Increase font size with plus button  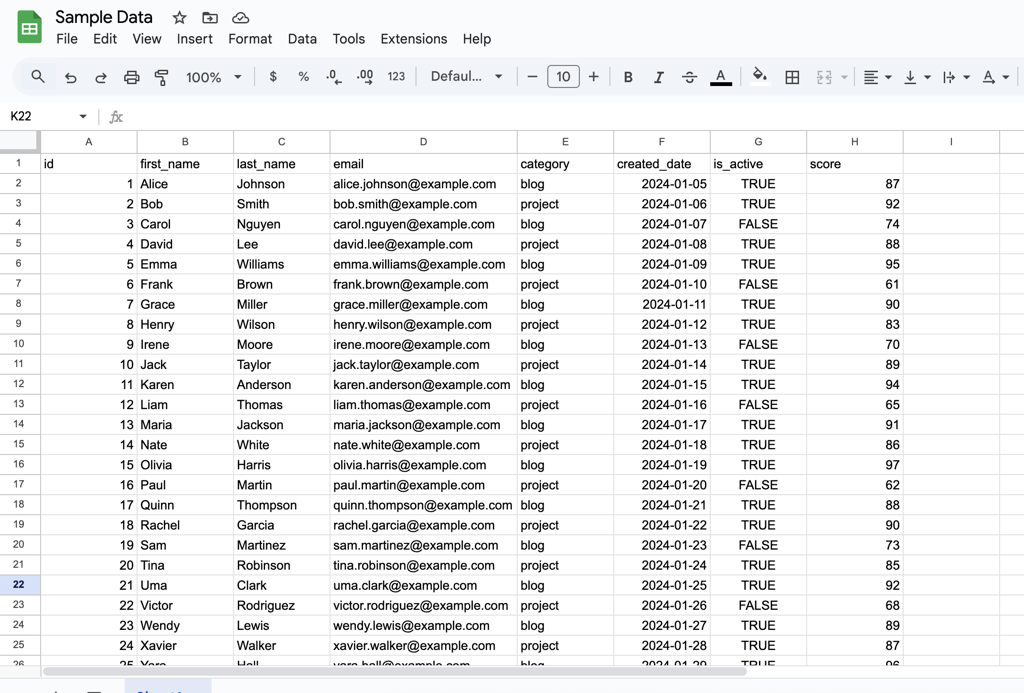[592, 76]
